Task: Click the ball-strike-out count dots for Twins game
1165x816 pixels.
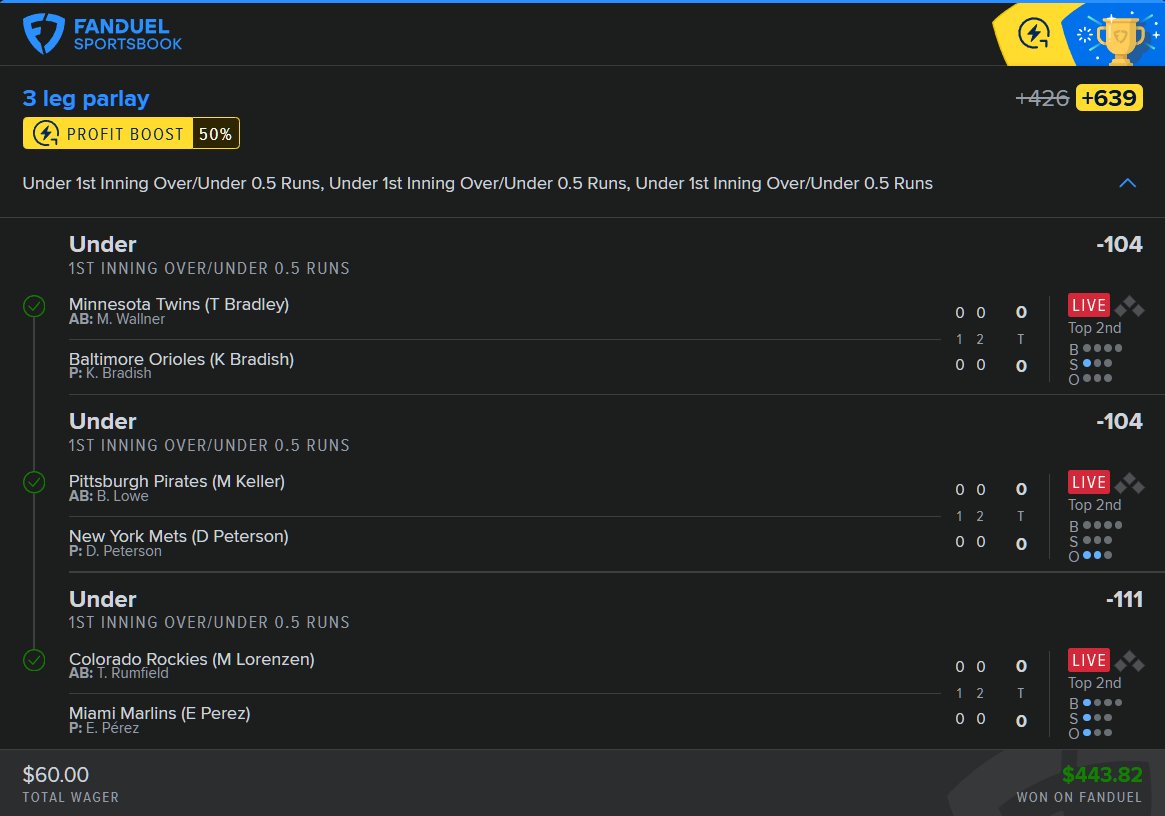Action: tap(1095, 363)
